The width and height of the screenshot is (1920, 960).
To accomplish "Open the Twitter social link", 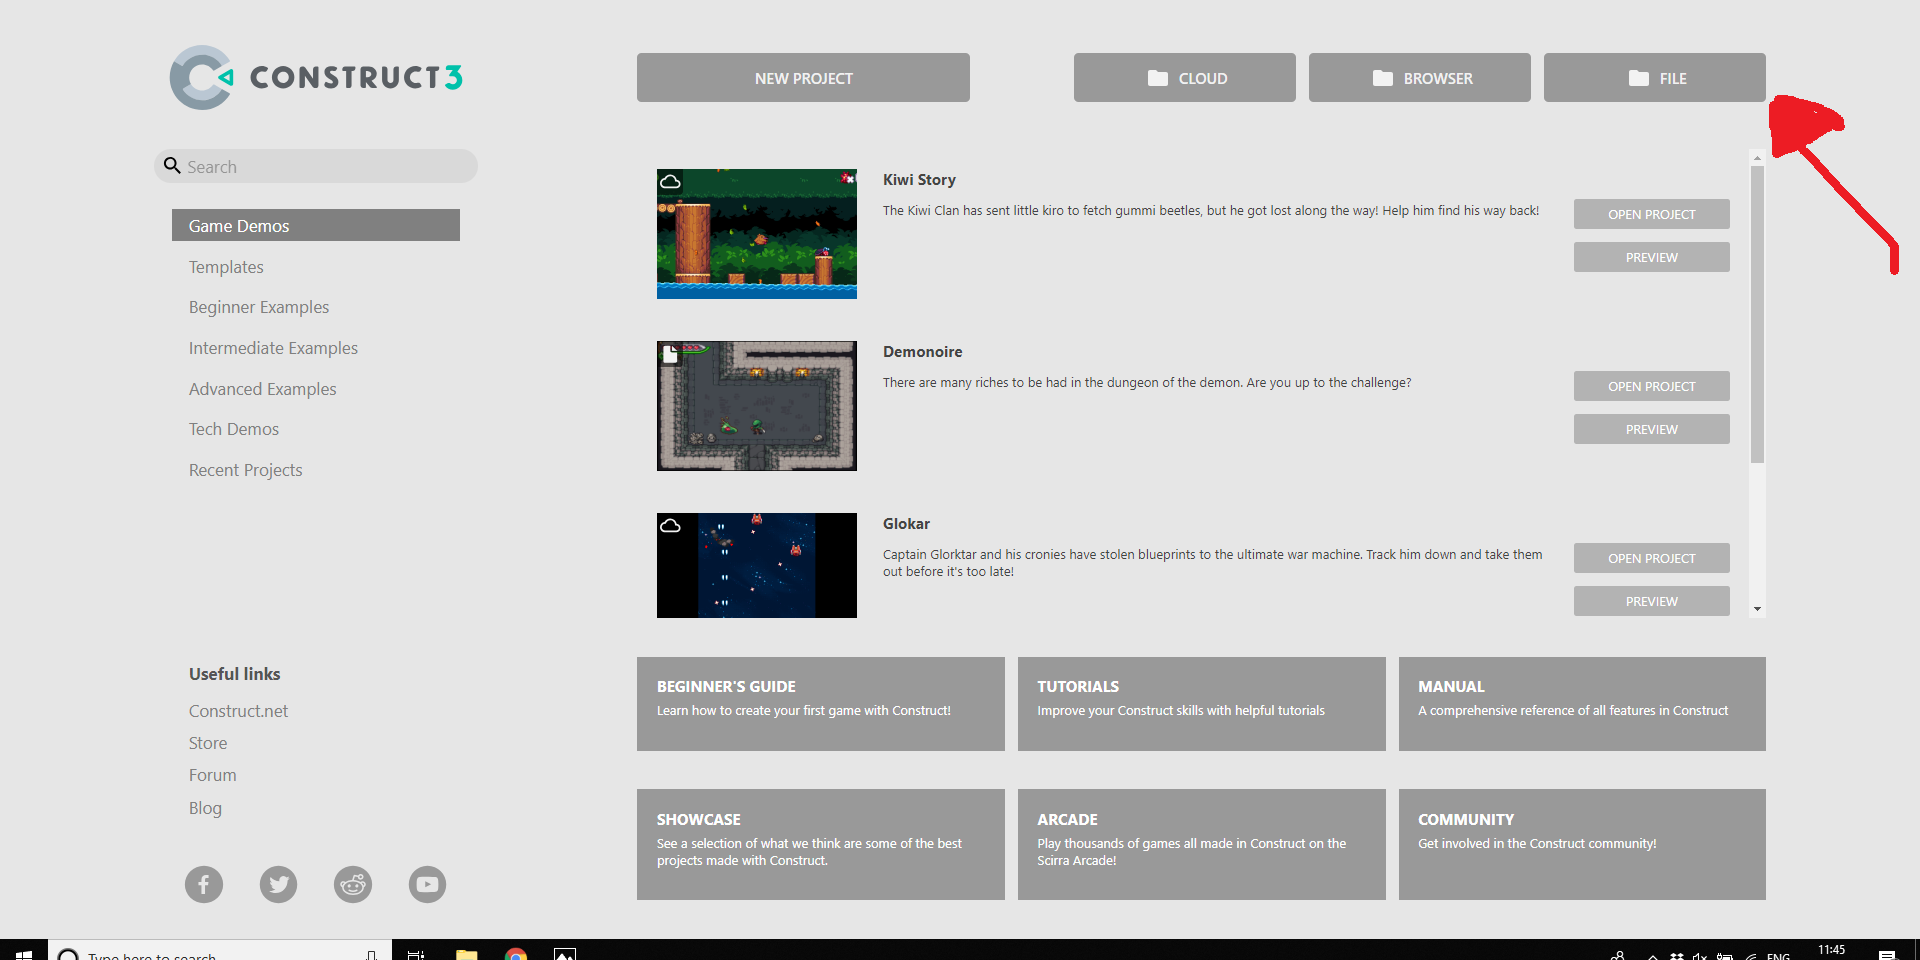I will (279, 884).
